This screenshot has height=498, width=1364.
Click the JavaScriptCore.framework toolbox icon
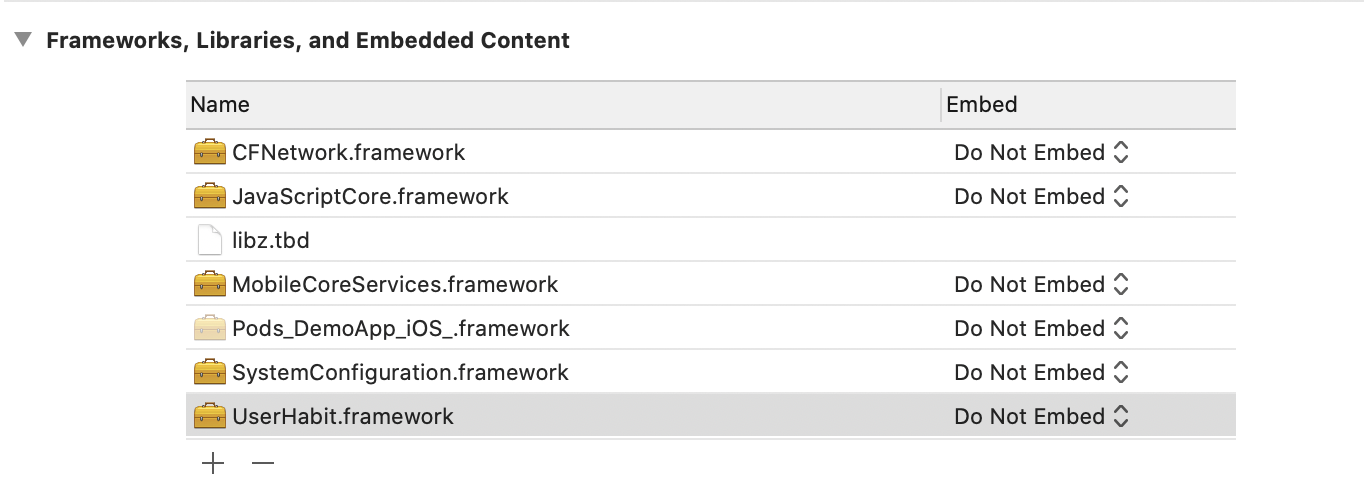pyautogui.click(x=209, y=197)
